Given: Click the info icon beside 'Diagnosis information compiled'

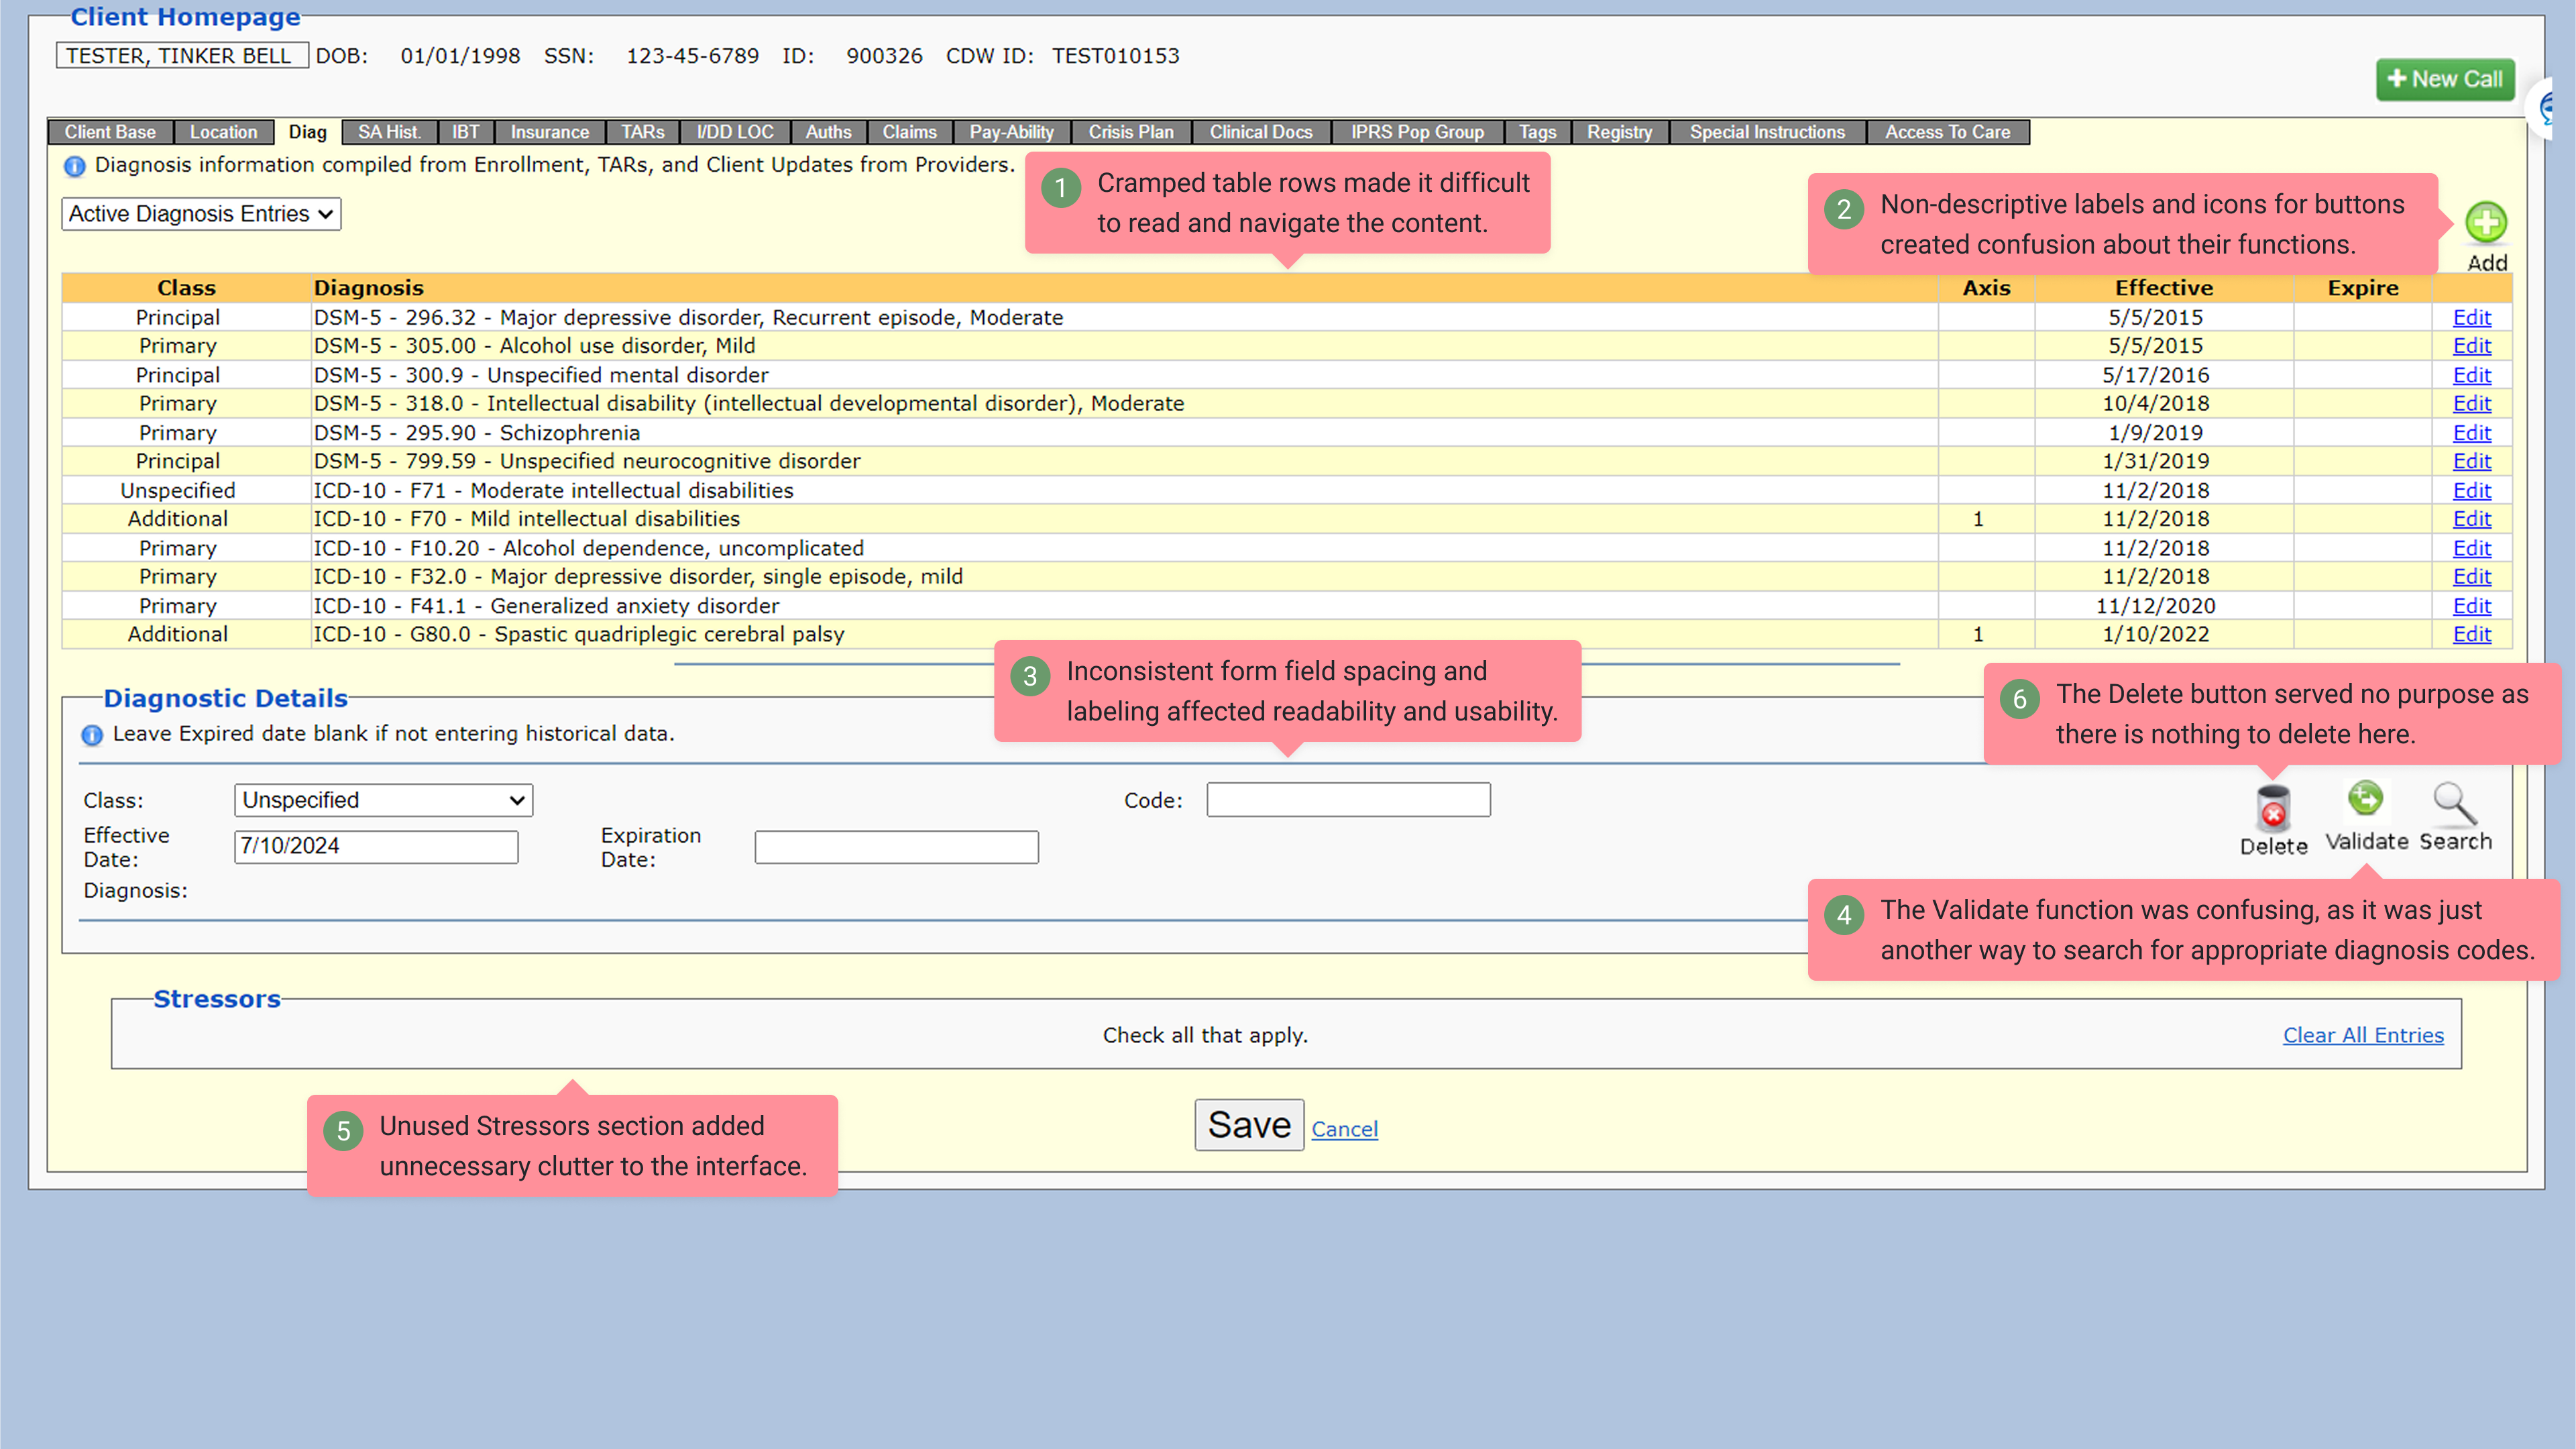Looking at the screenshot, I should pos(75,166).
